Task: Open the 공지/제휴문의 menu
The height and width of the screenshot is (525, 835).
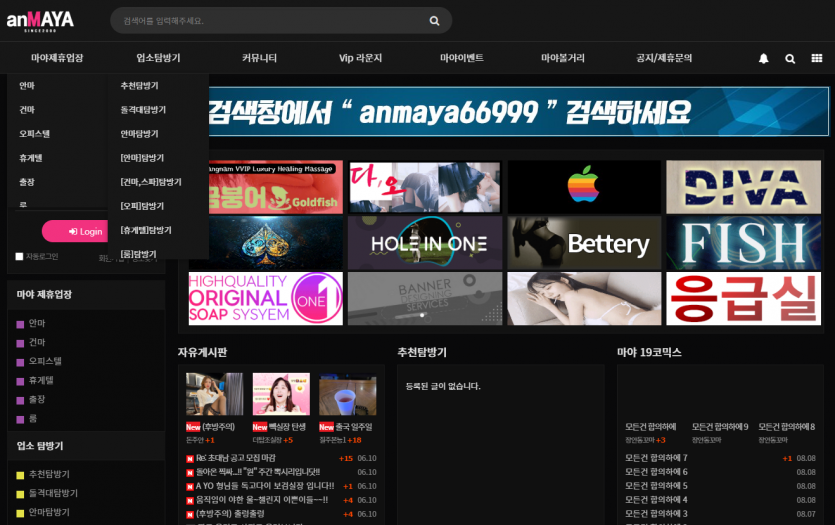Action: coord(664,58)
